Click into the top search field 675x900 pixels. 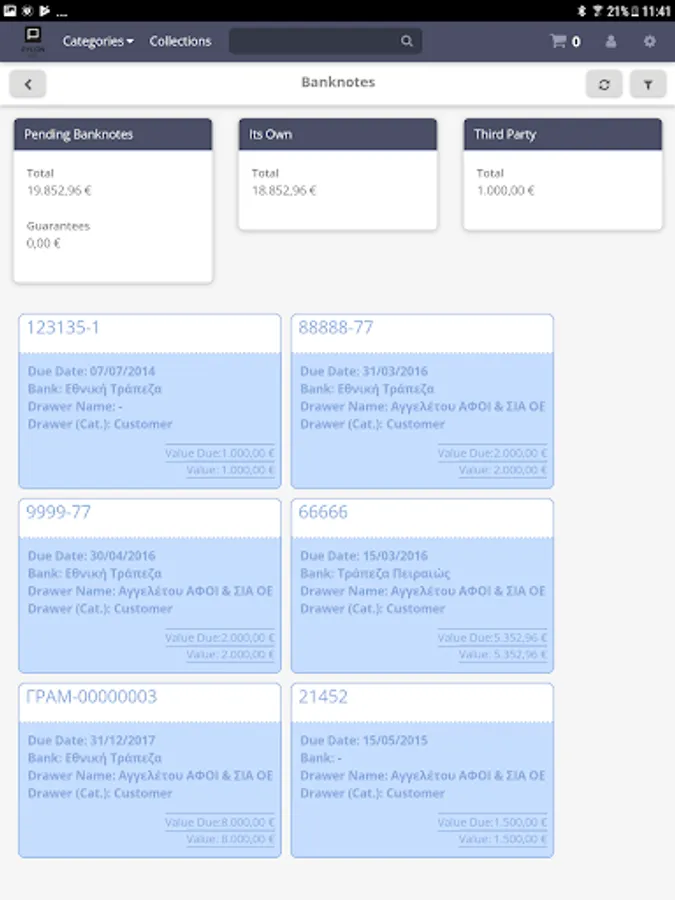pyautogui.click(x=314, y=42)
